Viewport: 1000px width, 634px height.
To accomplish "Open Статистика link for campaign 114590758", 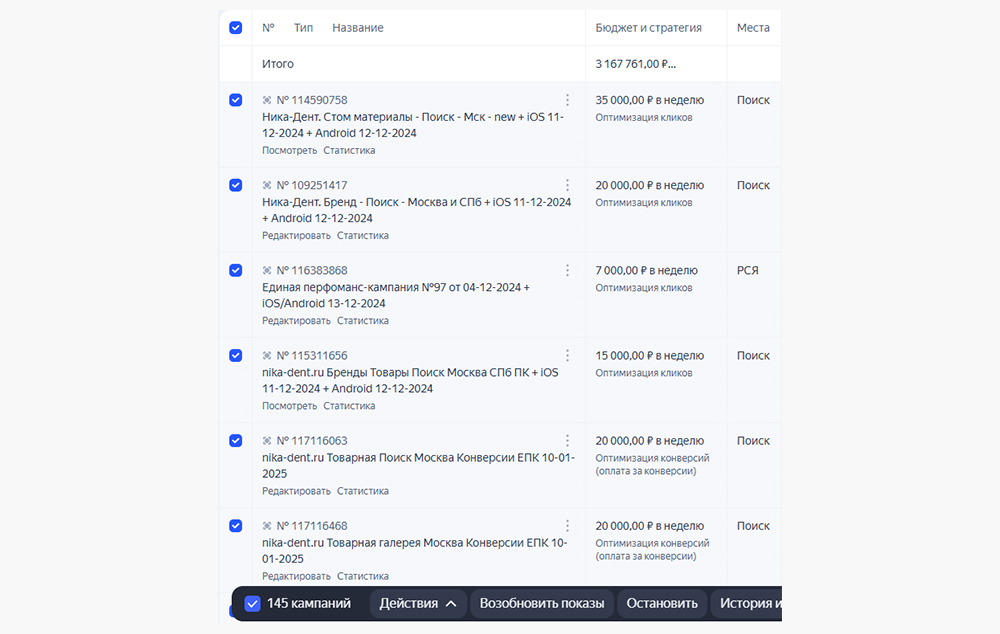I will (349, 151).
